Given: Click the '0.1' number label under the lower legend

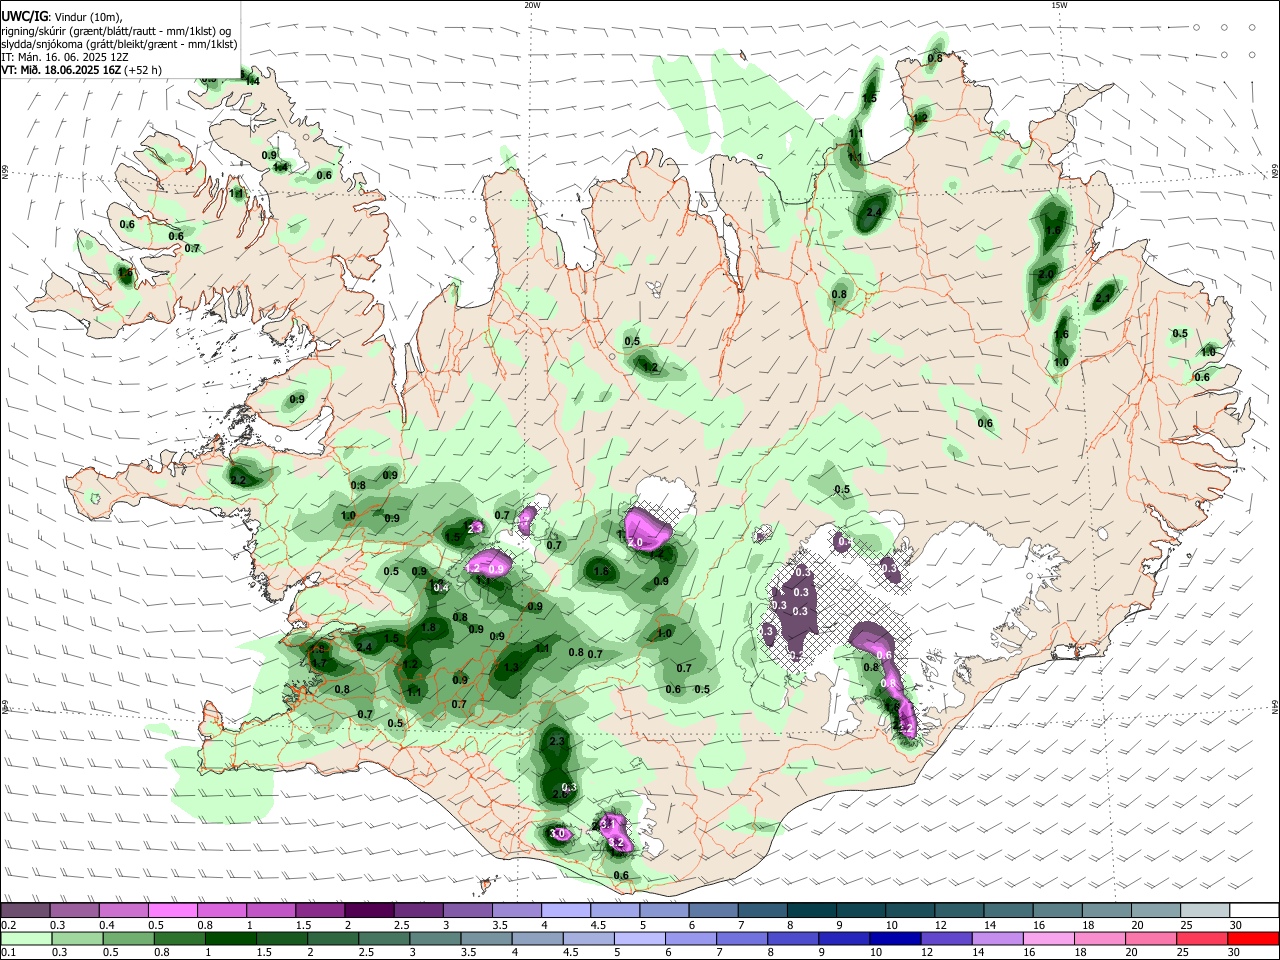Looking at the screenshot, I should coord(6,953).
